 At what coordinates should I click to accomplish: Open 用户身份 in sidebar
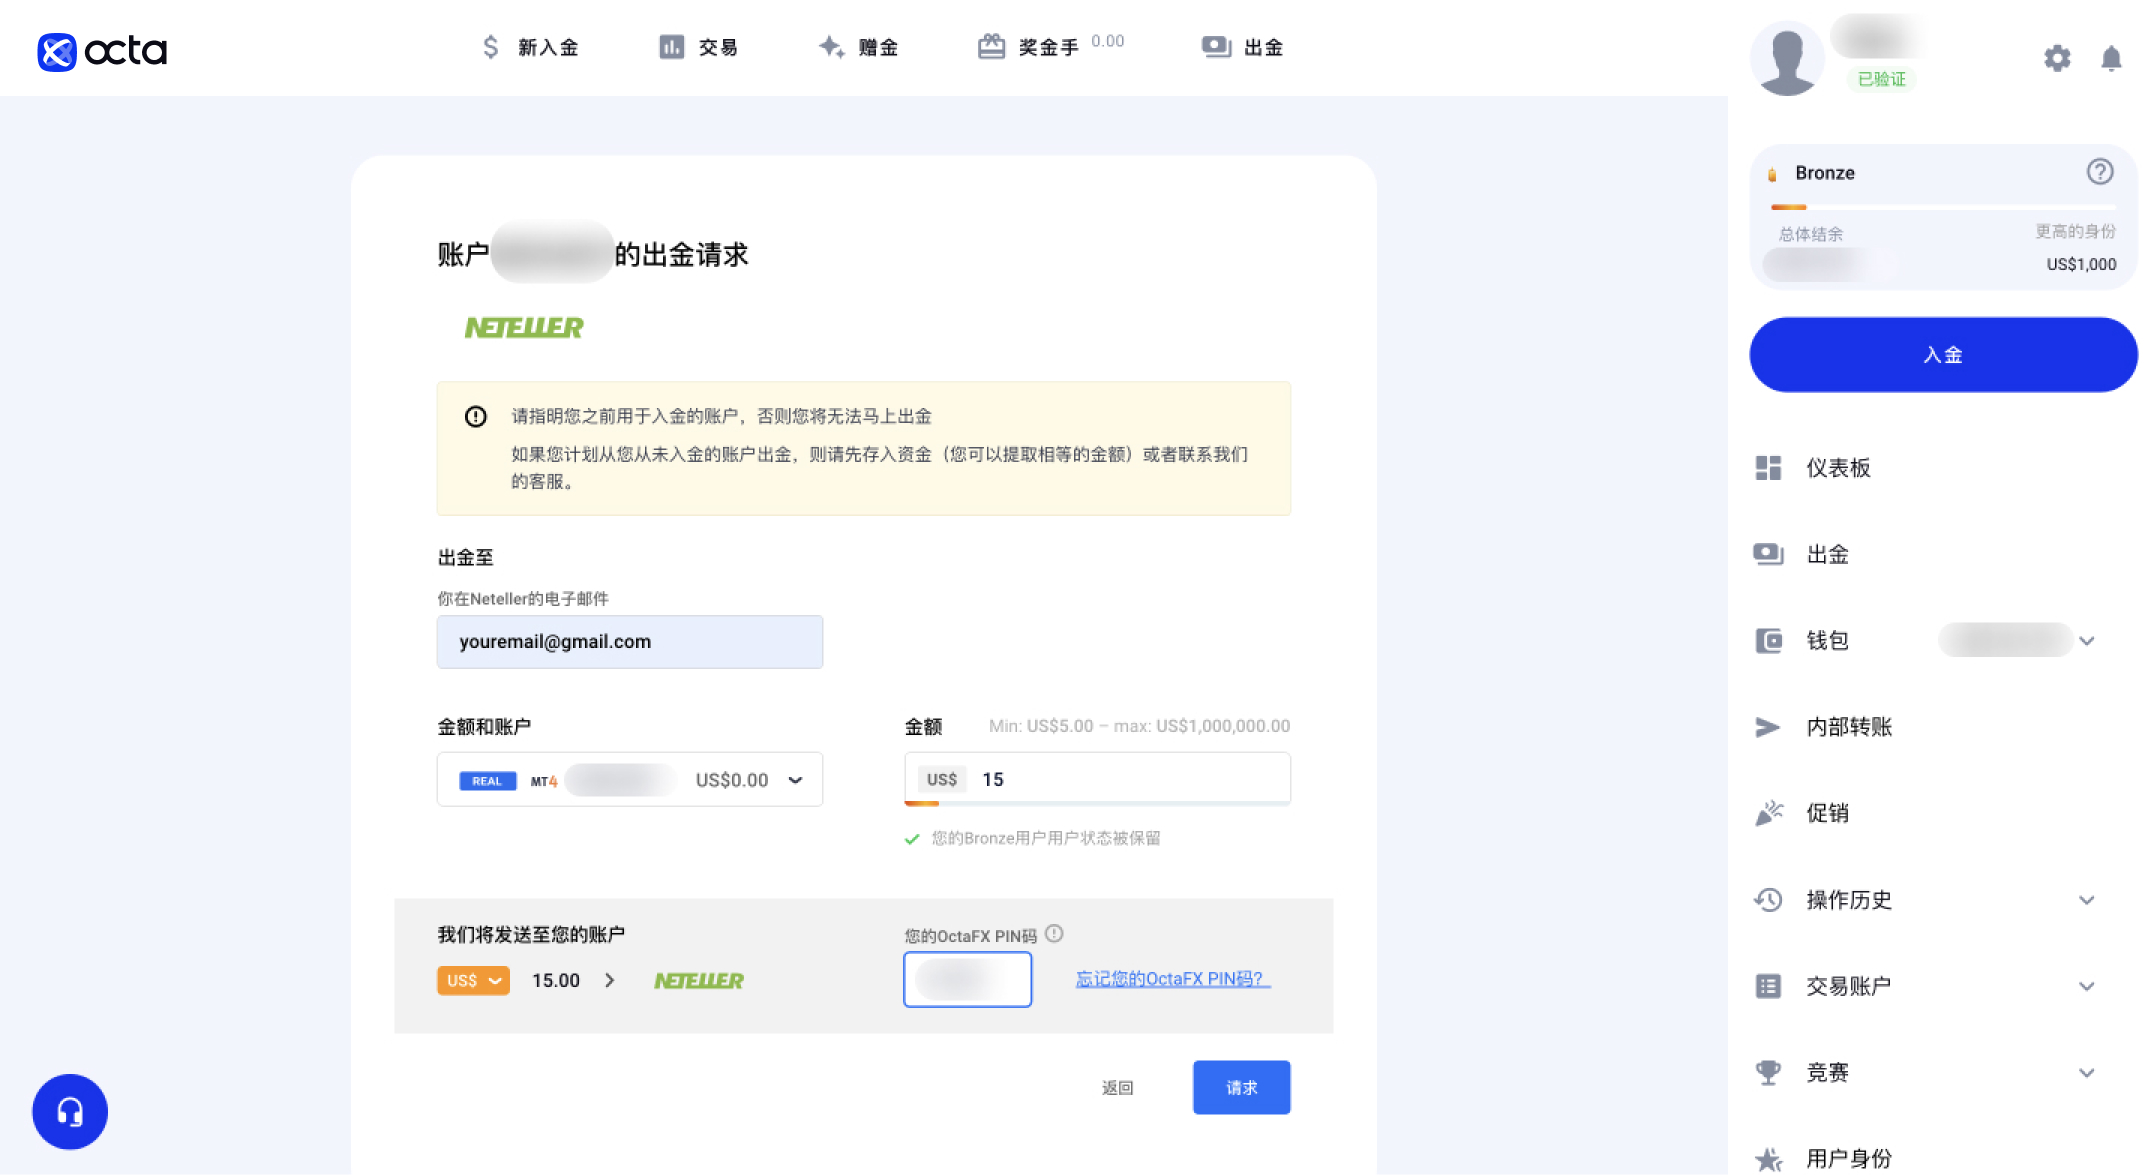click(1849, 1158)
